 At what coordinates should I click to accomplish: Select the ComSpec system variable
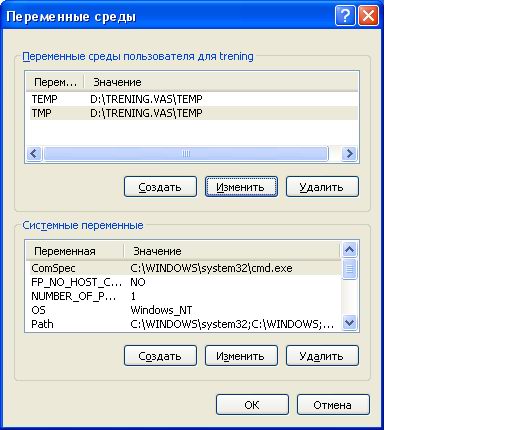point(184,268)
